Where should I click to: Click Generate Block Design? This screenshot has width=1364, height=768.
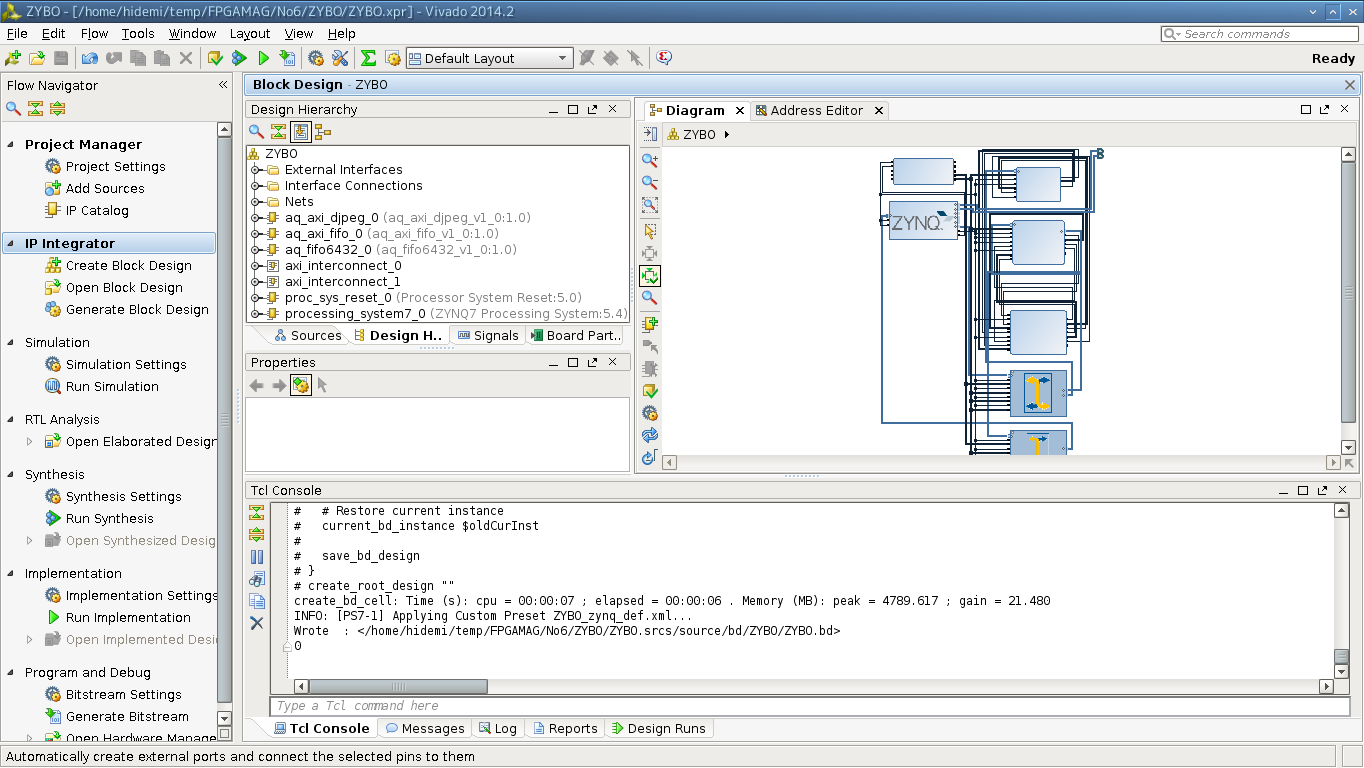pyautogui.click(x=137, y=309)
